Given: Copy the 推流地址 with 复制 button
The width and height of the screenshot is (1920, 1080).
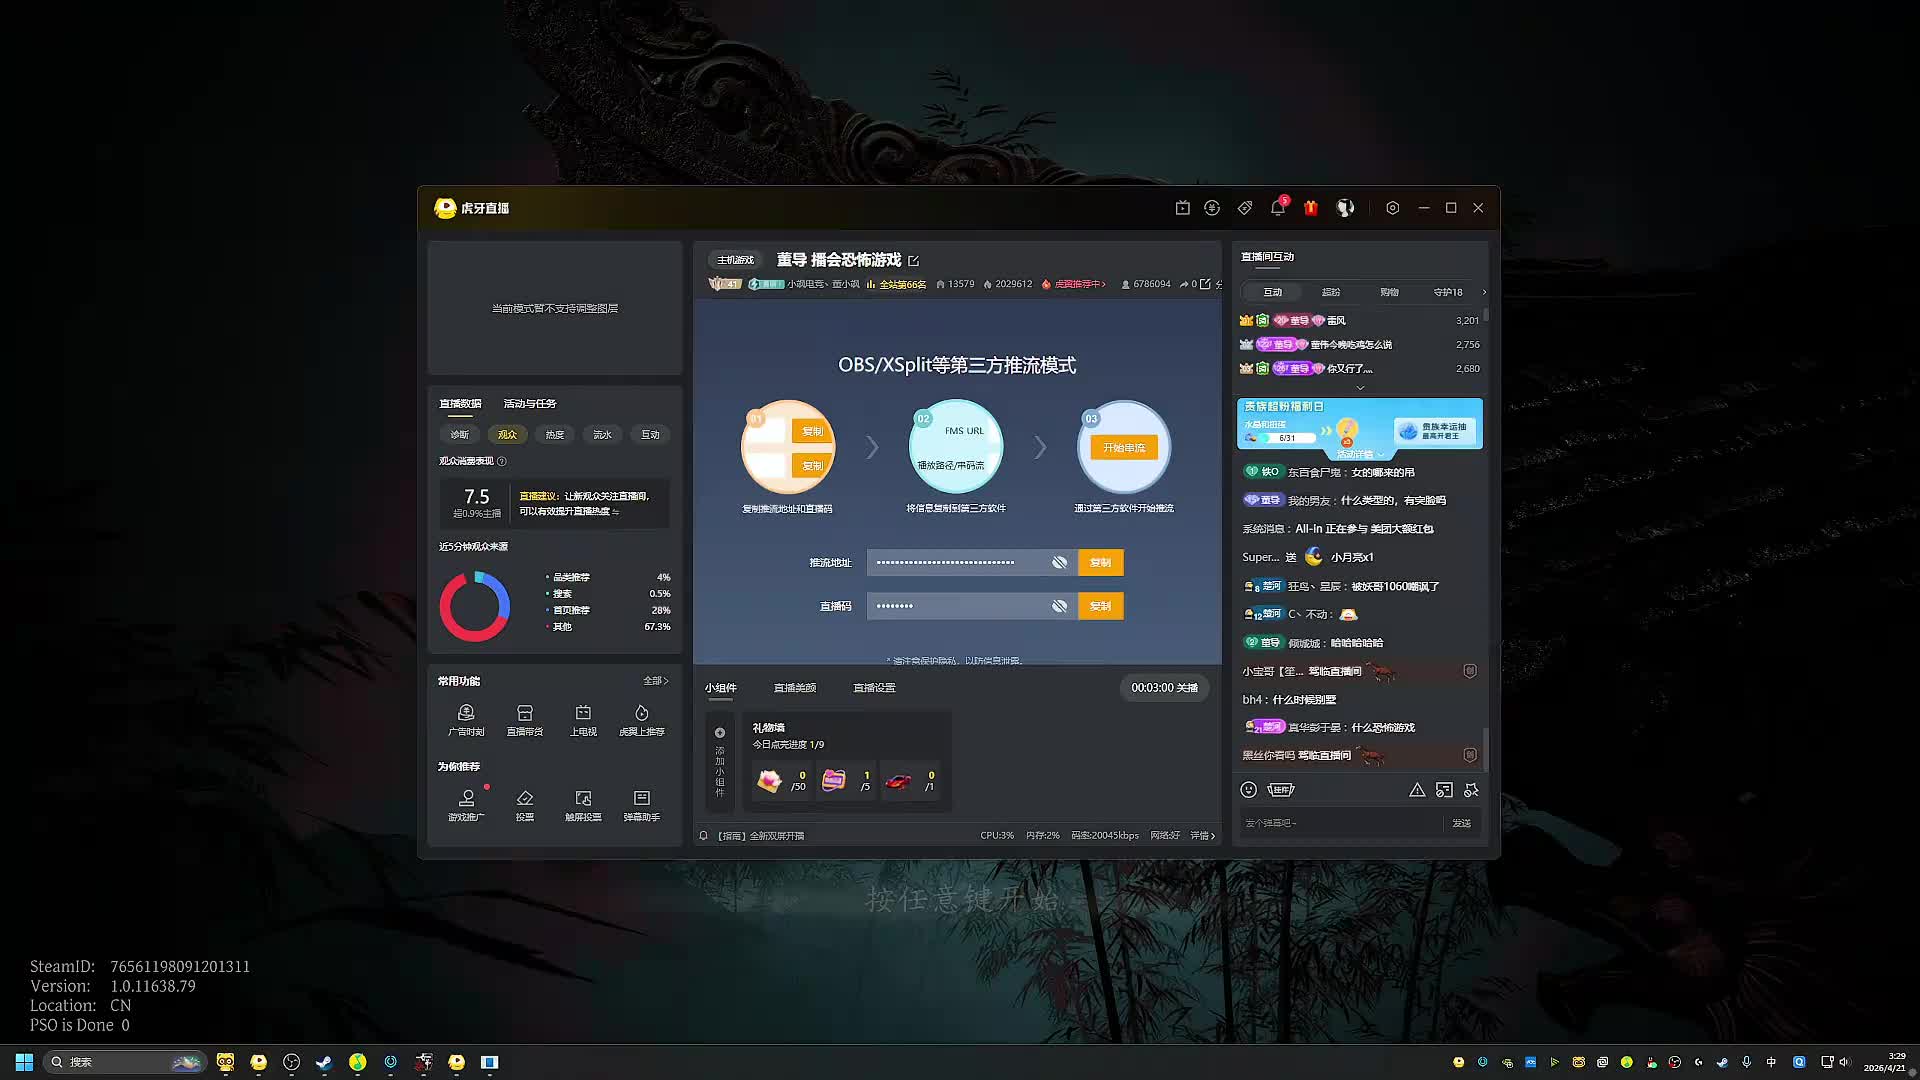Looking at the screenshot, I should tap(1100, 563).
